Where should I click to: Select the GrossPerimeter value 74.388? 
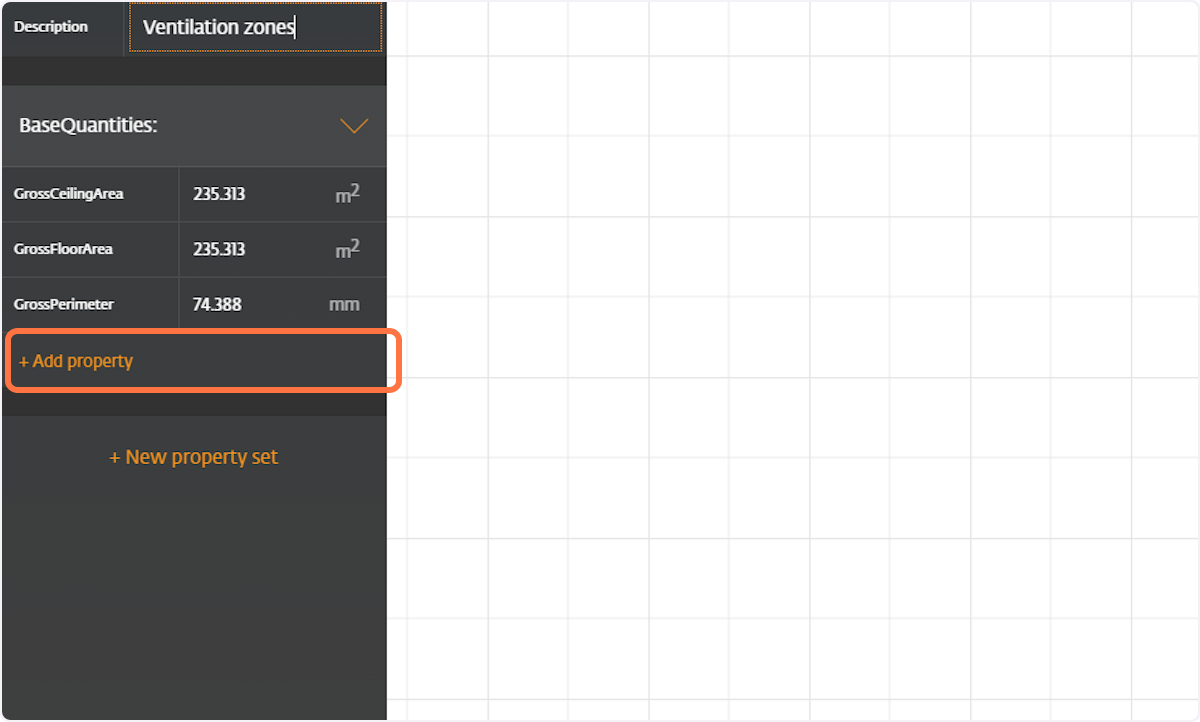(x=217, y=304)
